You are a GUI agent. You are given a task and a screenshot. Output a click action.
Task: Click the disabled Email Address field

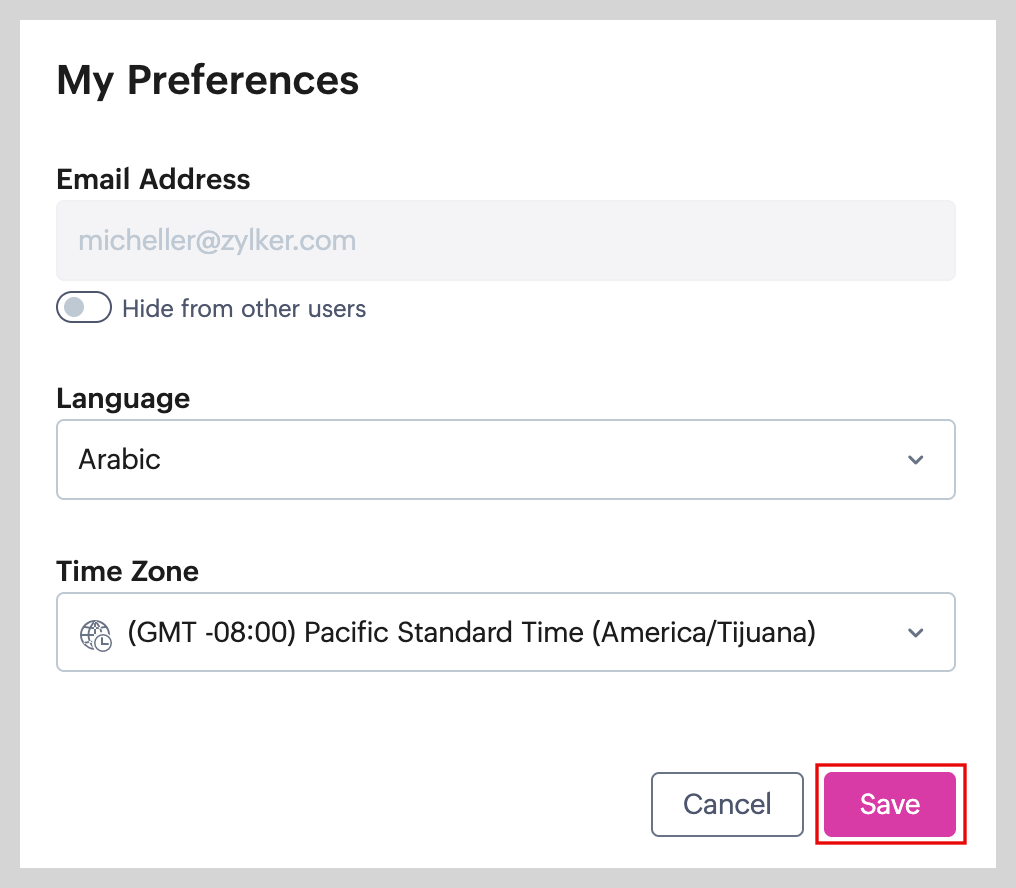(x=505, y=241)
